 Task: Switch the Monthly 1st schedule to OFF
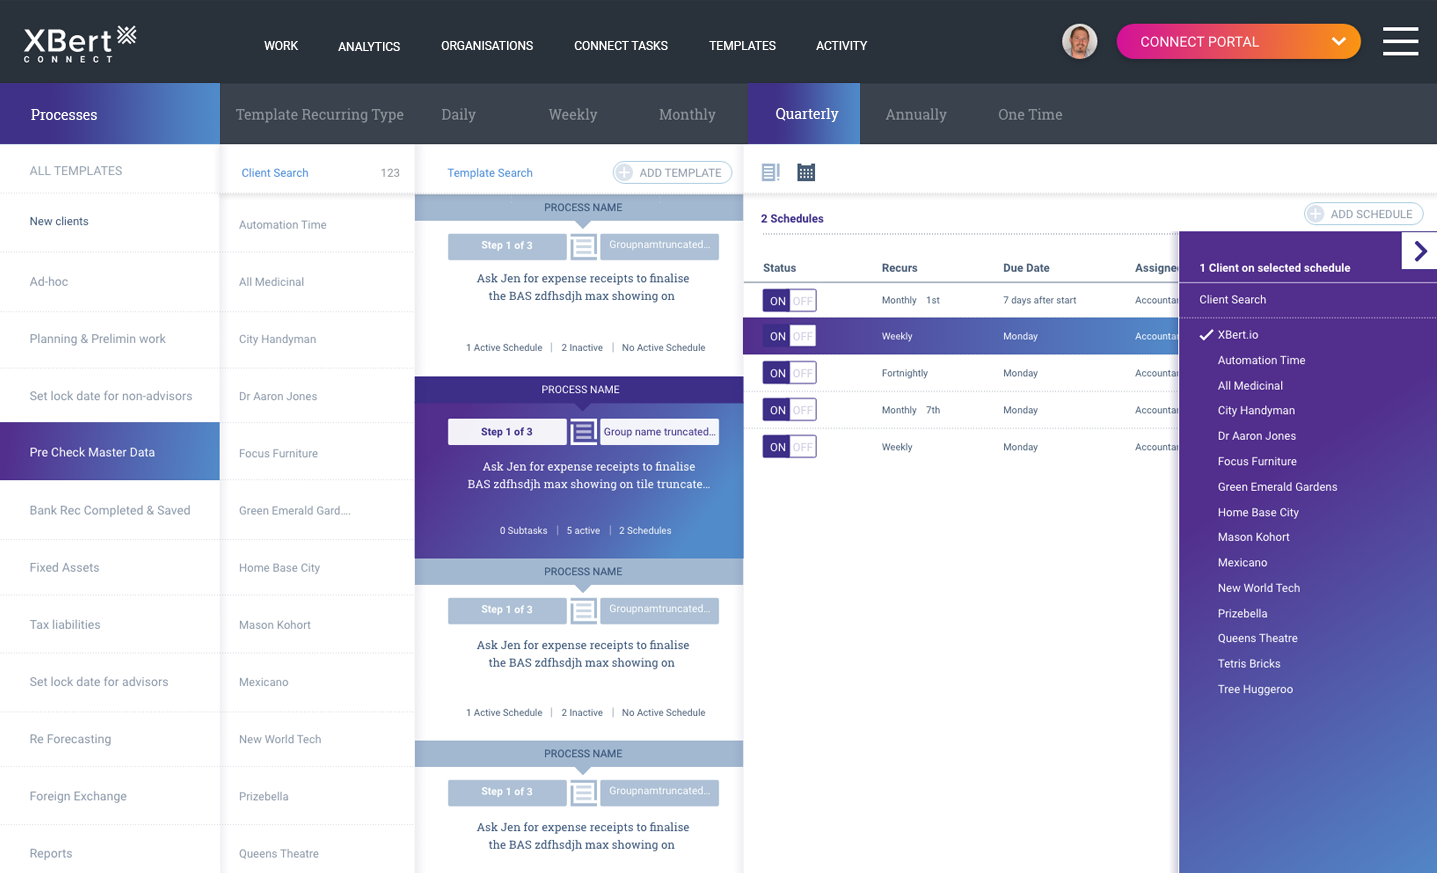point(801,299)
